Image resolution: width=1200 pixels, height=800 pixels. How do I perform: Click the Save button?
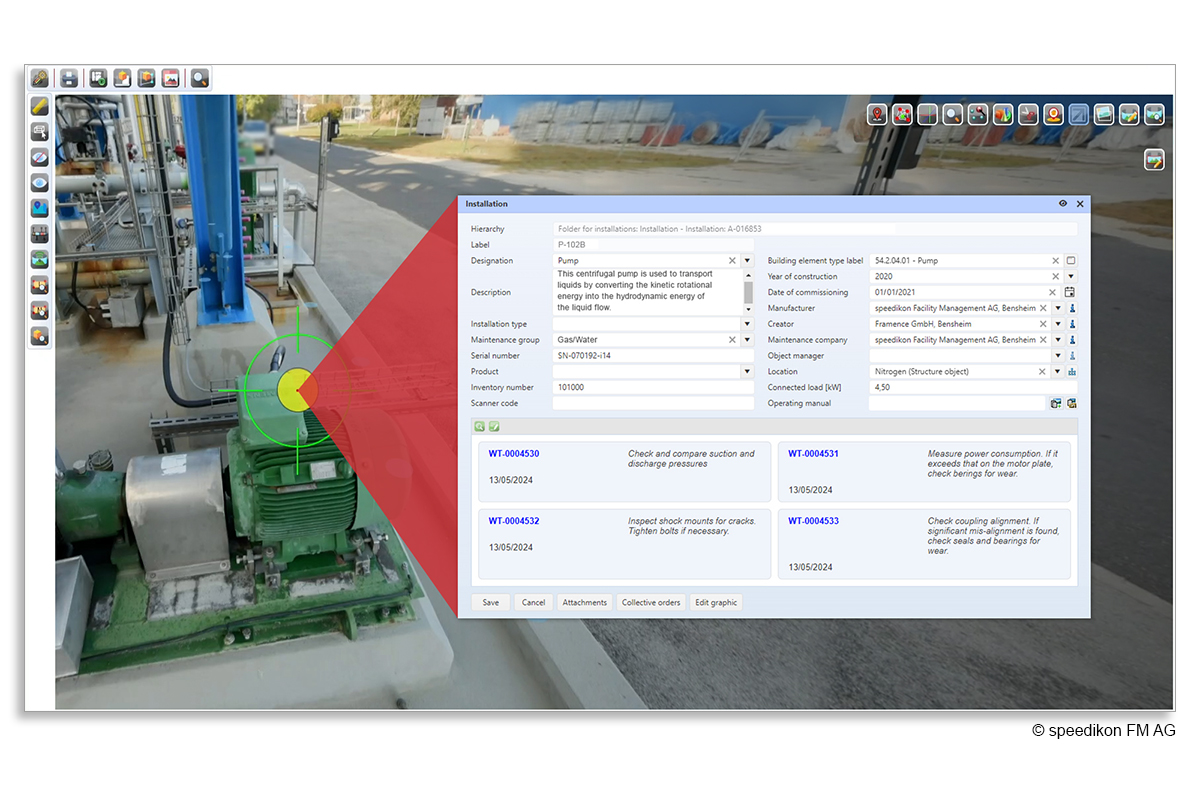tap(491, 603)
